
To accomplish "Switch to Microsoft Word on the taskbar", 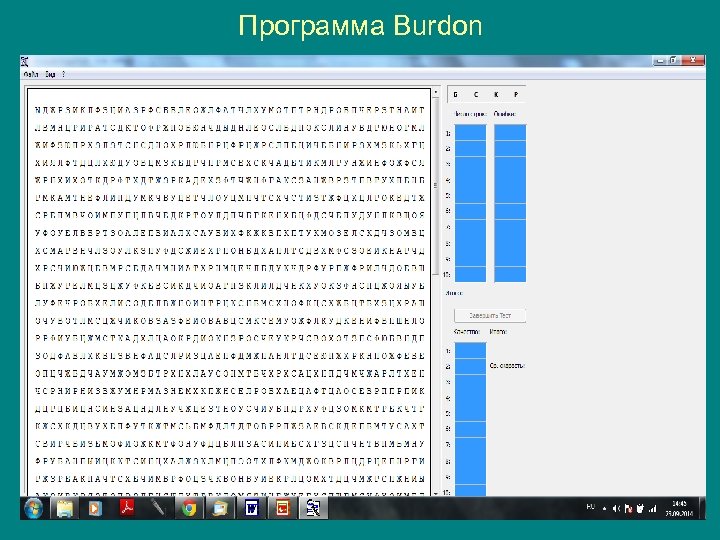I will click(252, 508).
